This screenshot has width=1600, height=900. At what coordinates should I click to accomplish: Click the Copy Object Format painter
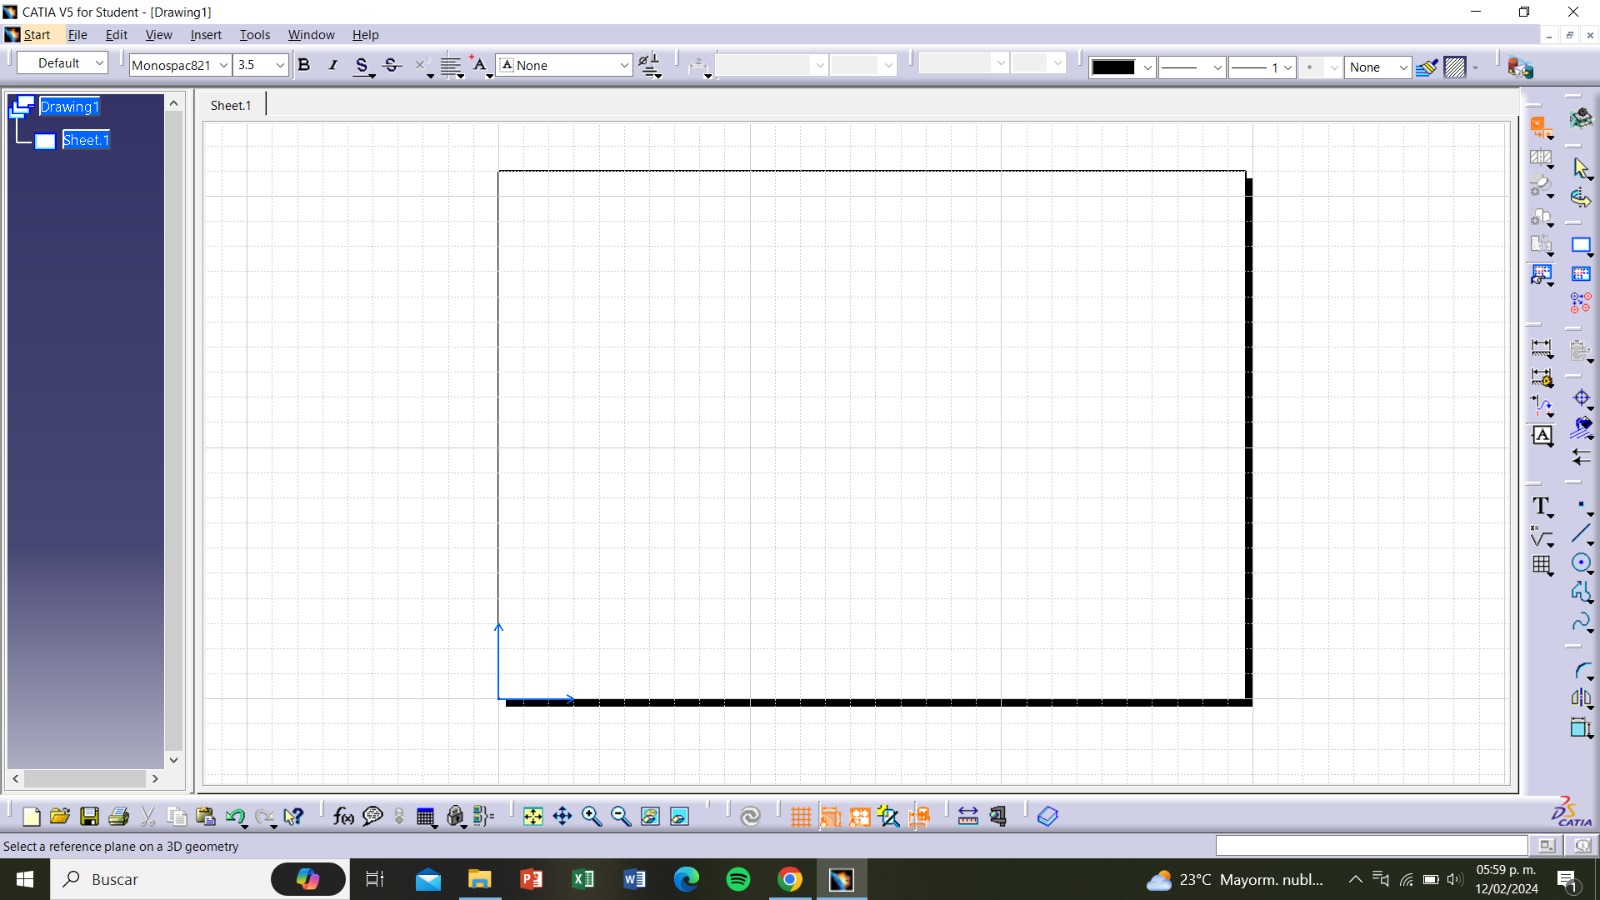1427,67
